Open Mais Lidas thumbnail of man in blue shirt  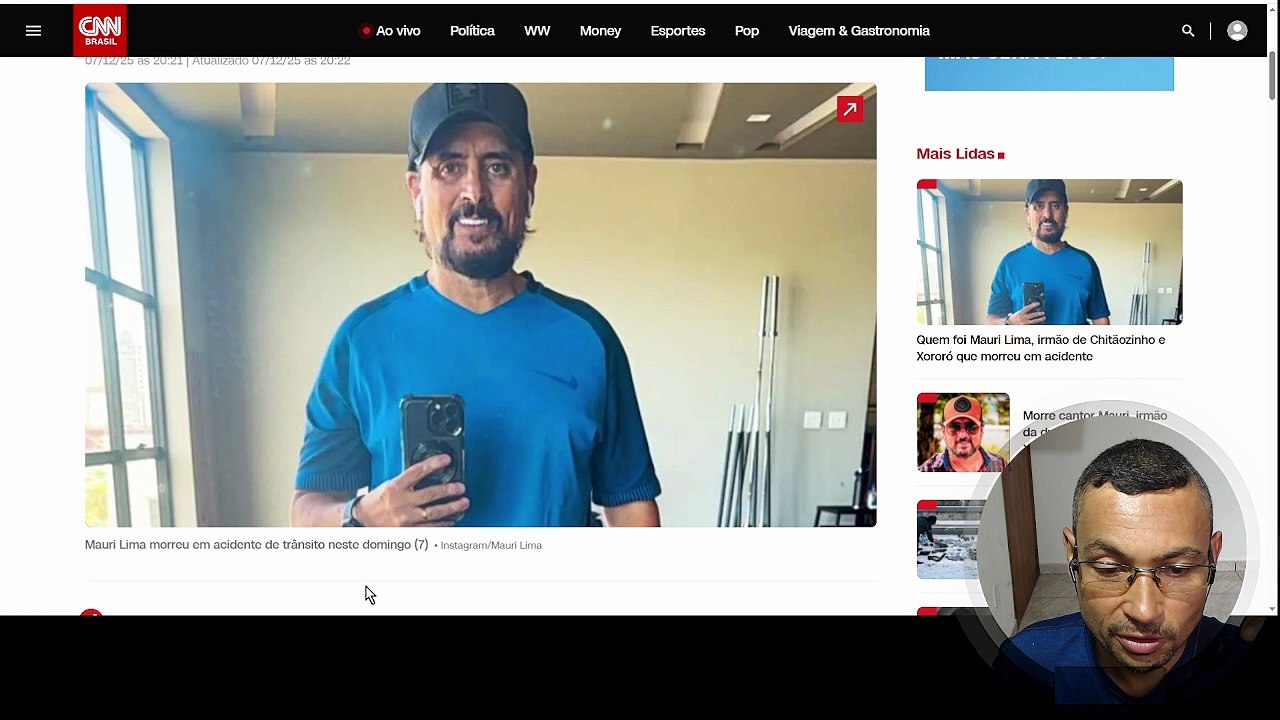tap(1049, 252)
